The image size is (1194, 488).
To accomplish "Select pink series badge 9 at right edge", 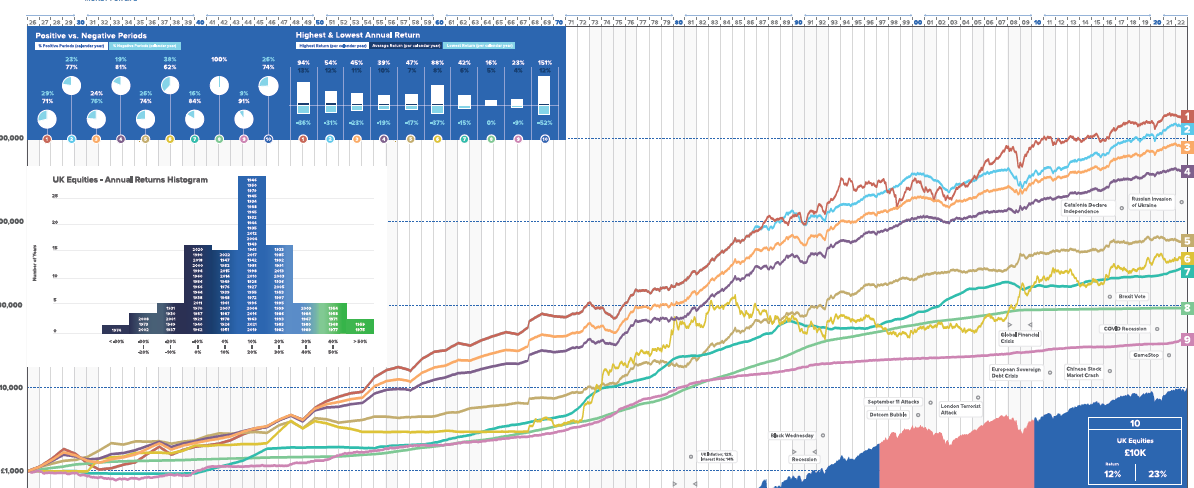I will tap(1186, 340).
